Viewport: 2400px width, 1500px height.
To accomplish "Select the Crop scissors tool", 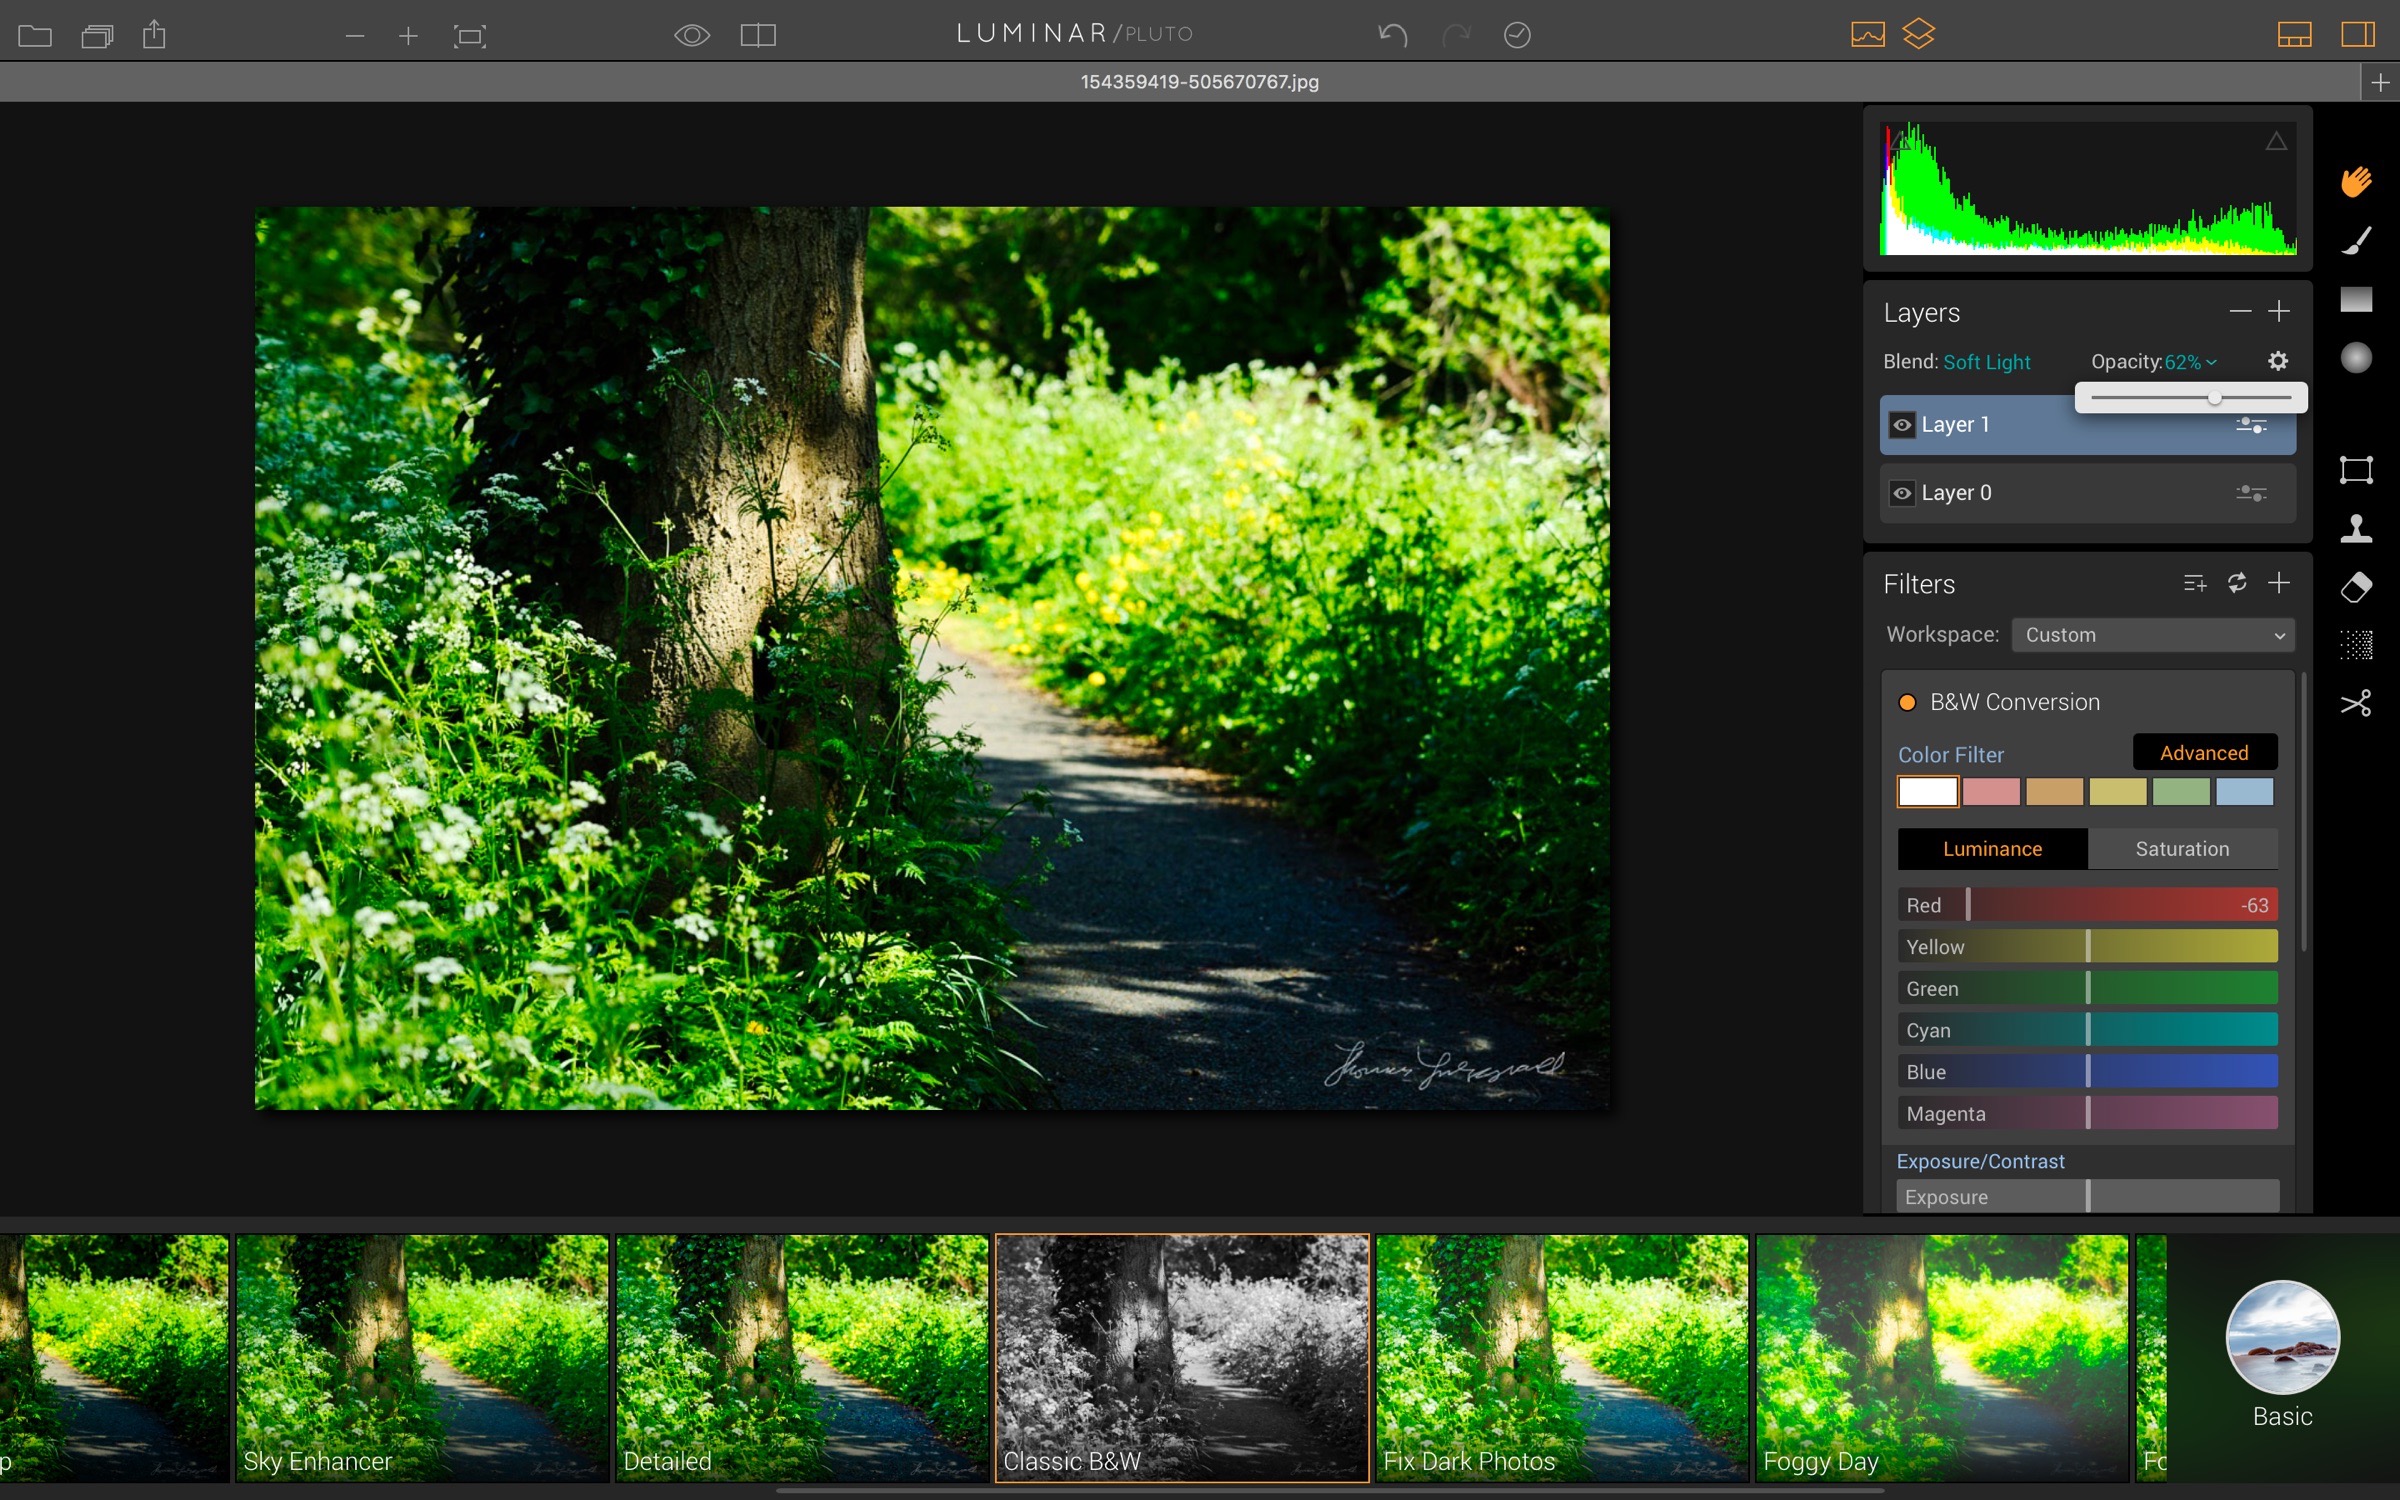I will 2356,704.
